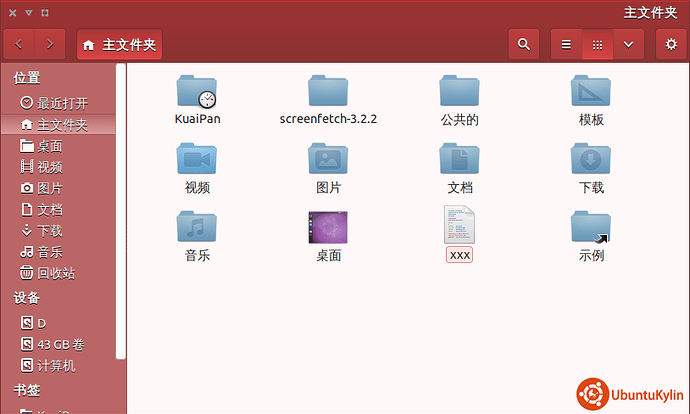Open the 示例 shortcut folder
The height and width of the screenshot is (414, 690).
(591, 227)
